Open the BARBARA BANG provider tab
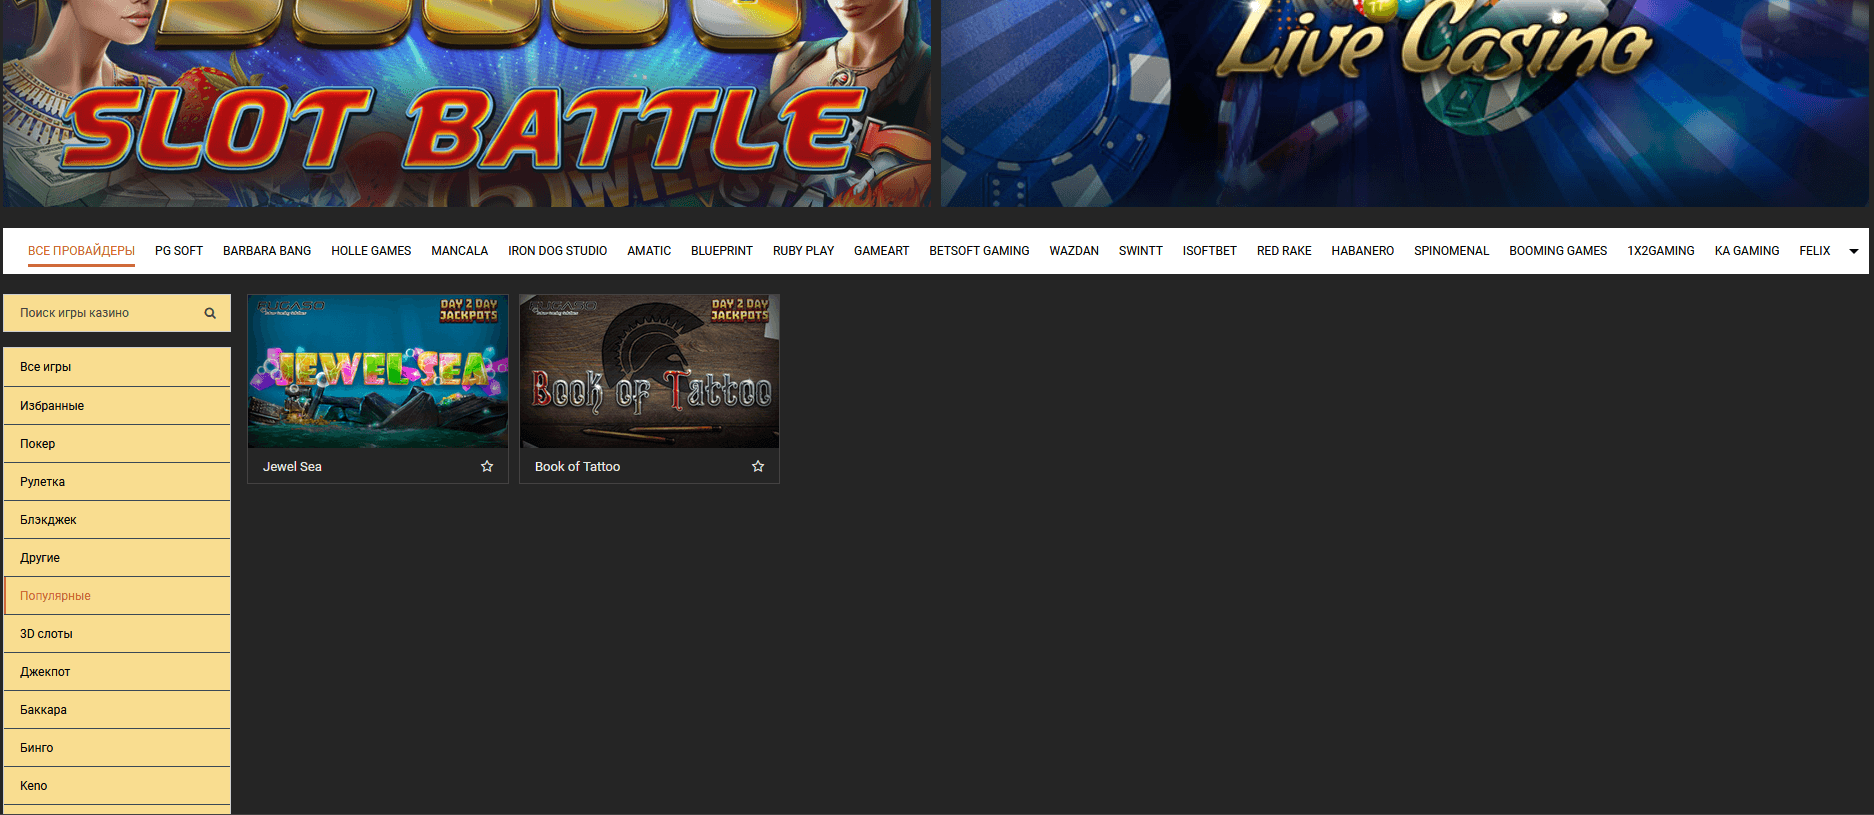 [x=267, y=251]
